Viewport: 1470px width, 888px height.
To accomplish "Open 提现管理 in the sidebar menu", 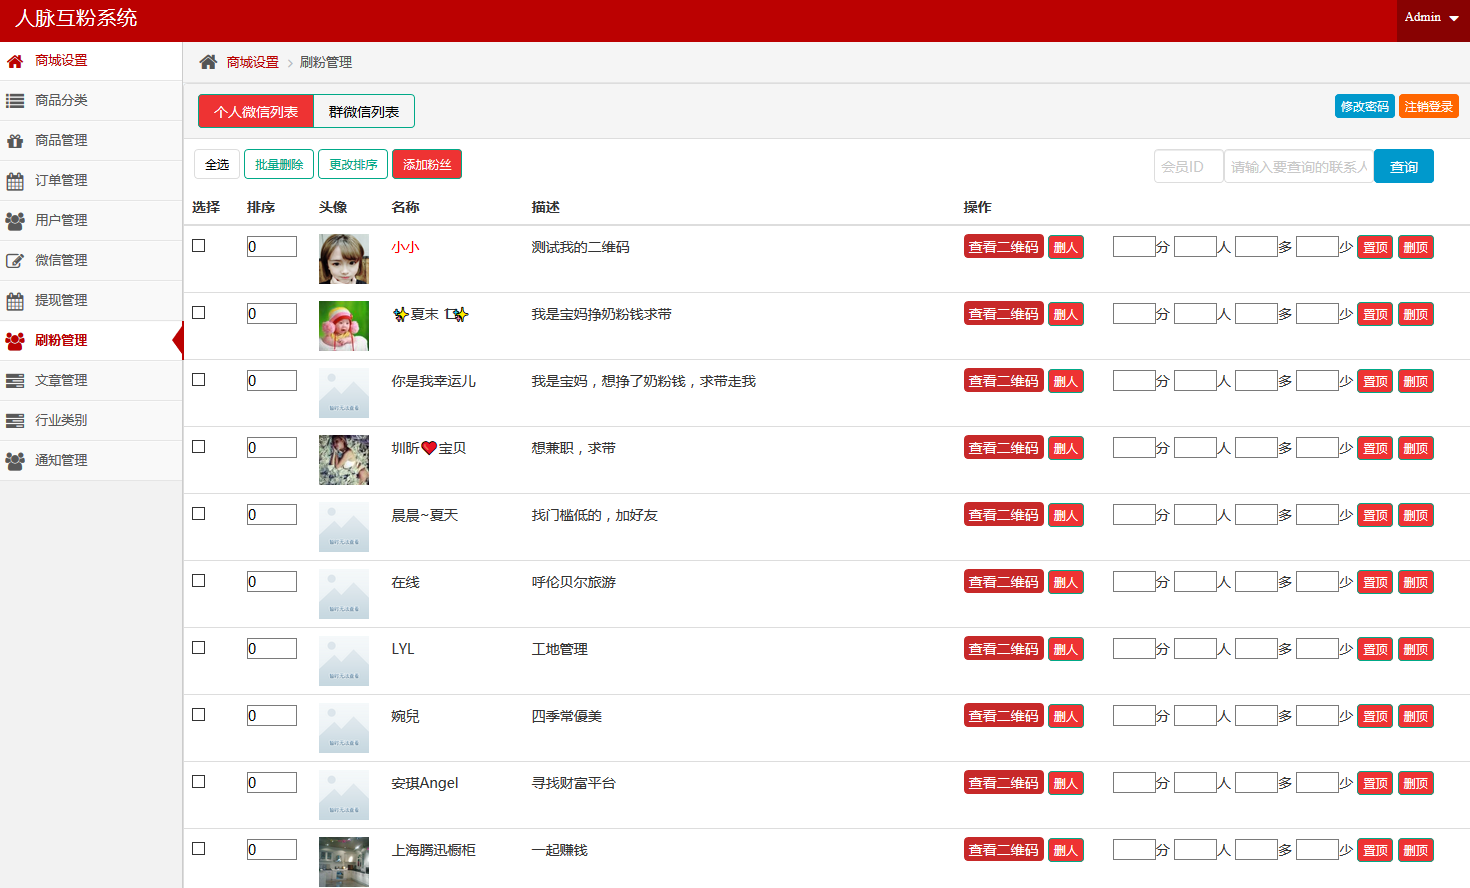I will (61, 300).
